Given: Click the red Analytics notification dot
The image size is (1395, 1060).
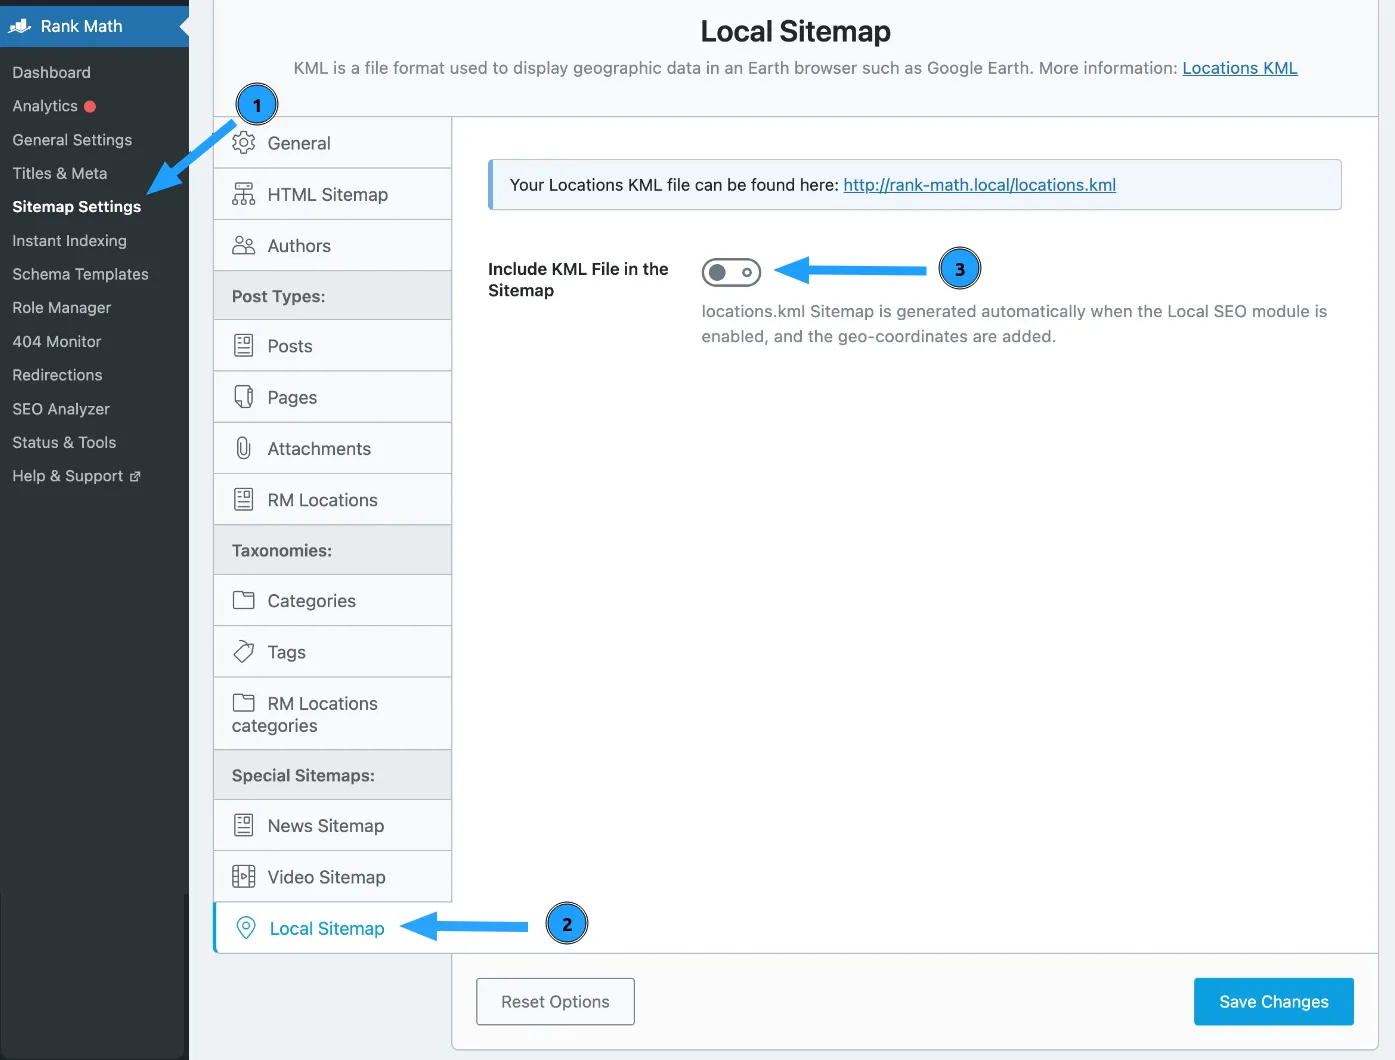Looking at the screenshot, I should (x=90, y=106).
